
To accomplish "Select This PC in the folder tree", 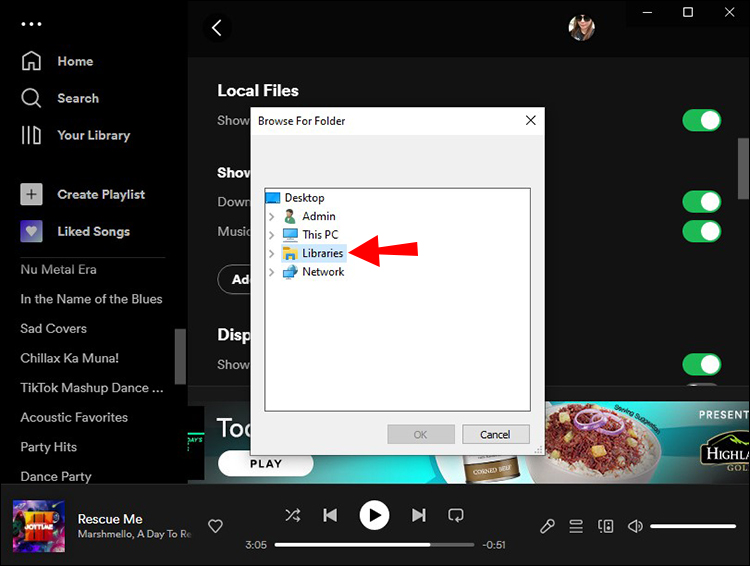I will 320,234.
